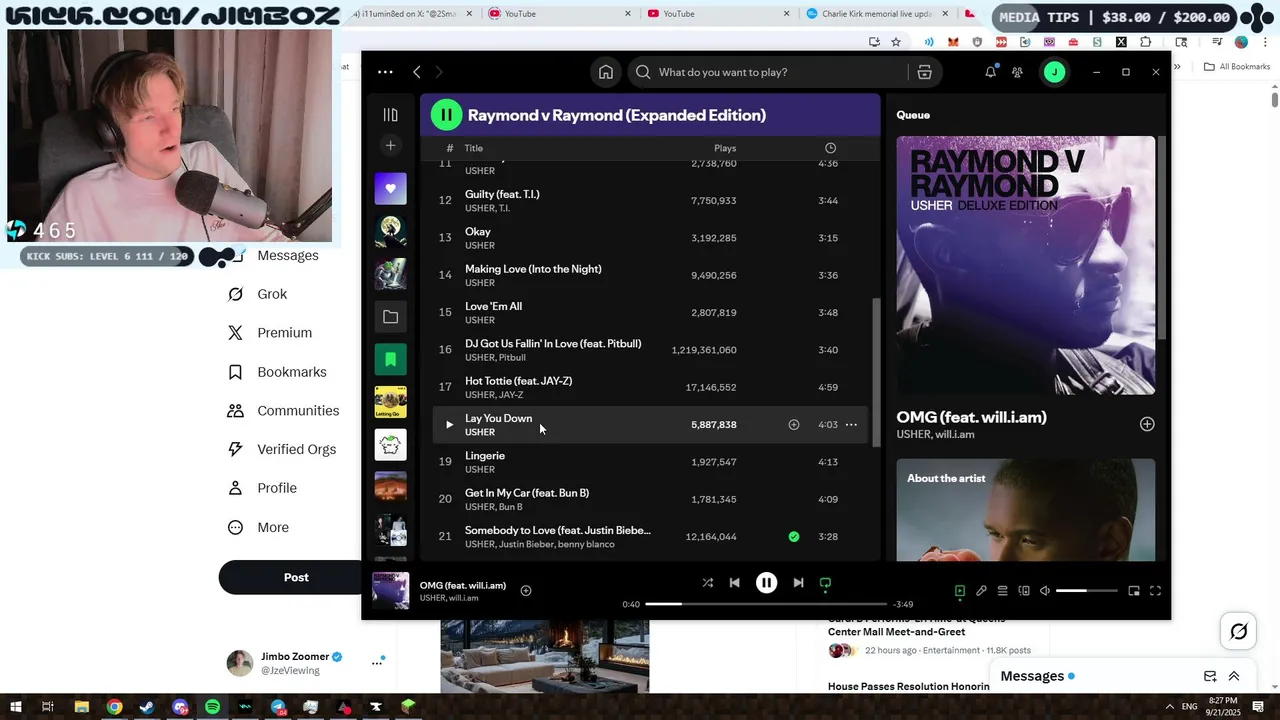Skip to next track
1280x720 pixels.
[x=798, y=583]
